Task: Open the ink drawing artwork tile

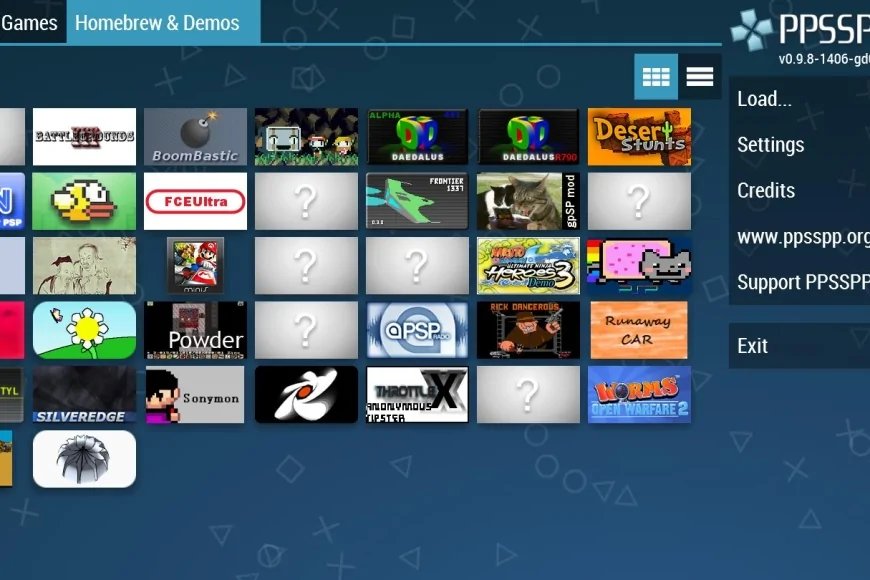Action: [84, 265]
